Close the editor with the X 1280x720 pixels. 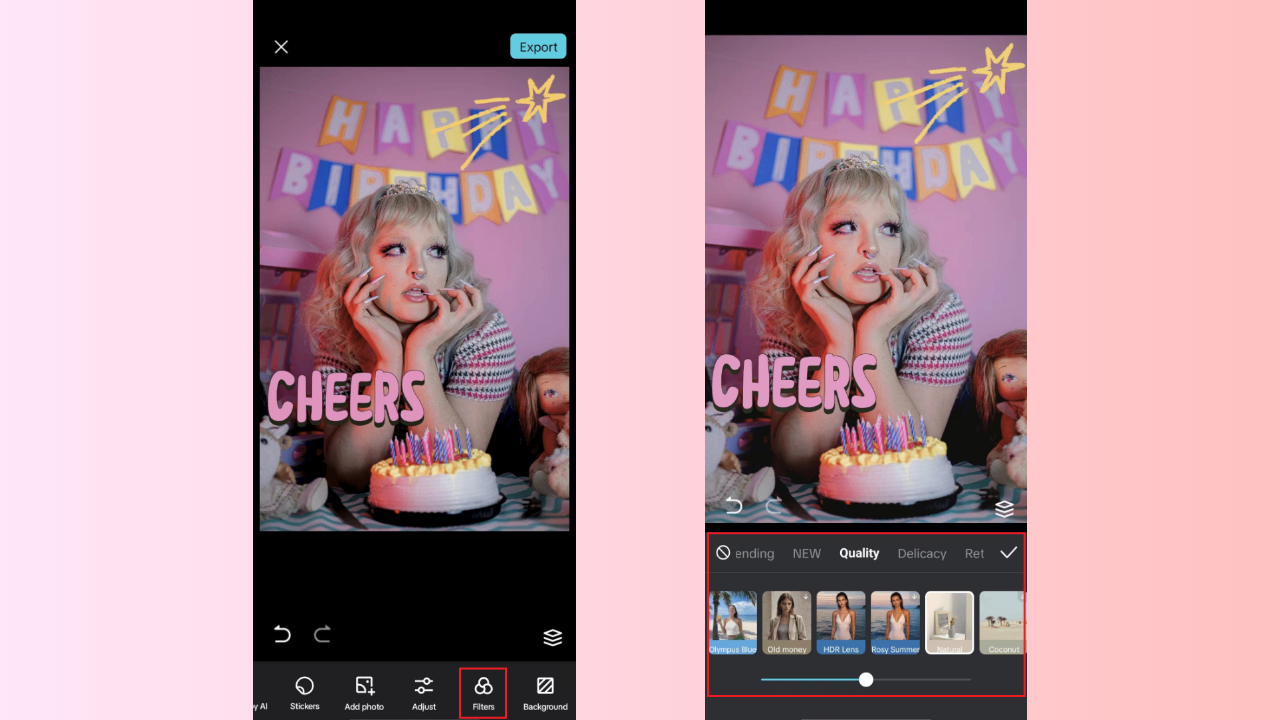click(x=281, y=46)
